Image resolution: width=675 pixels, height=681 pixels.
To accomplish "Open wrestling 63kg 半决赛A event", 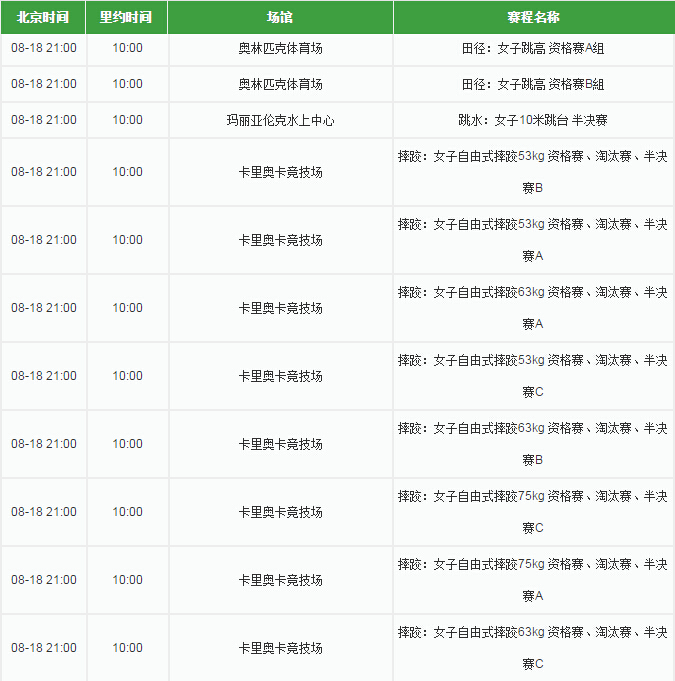I will click(532, 308).
